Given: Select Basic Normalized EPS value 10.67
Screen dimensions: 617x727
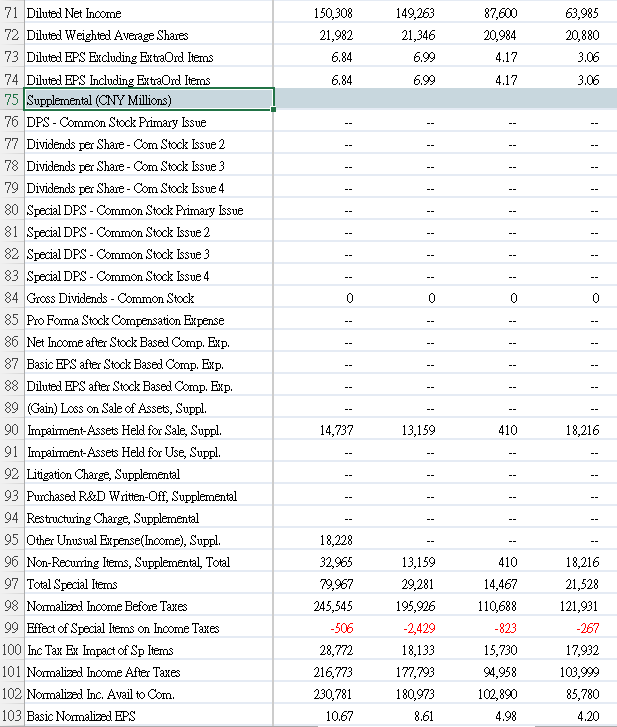Looking at the screenshot, I should (339, 716).
